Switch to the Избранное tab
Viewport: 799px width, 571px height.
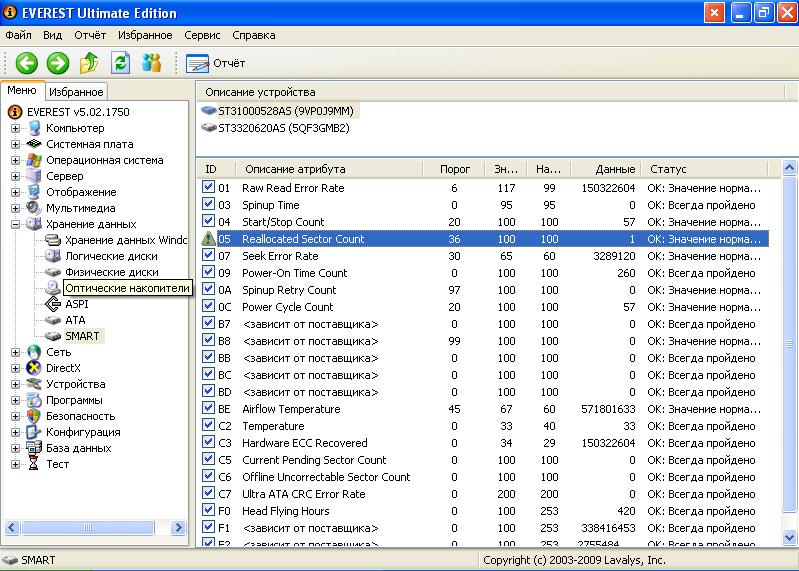coord(77,92)
